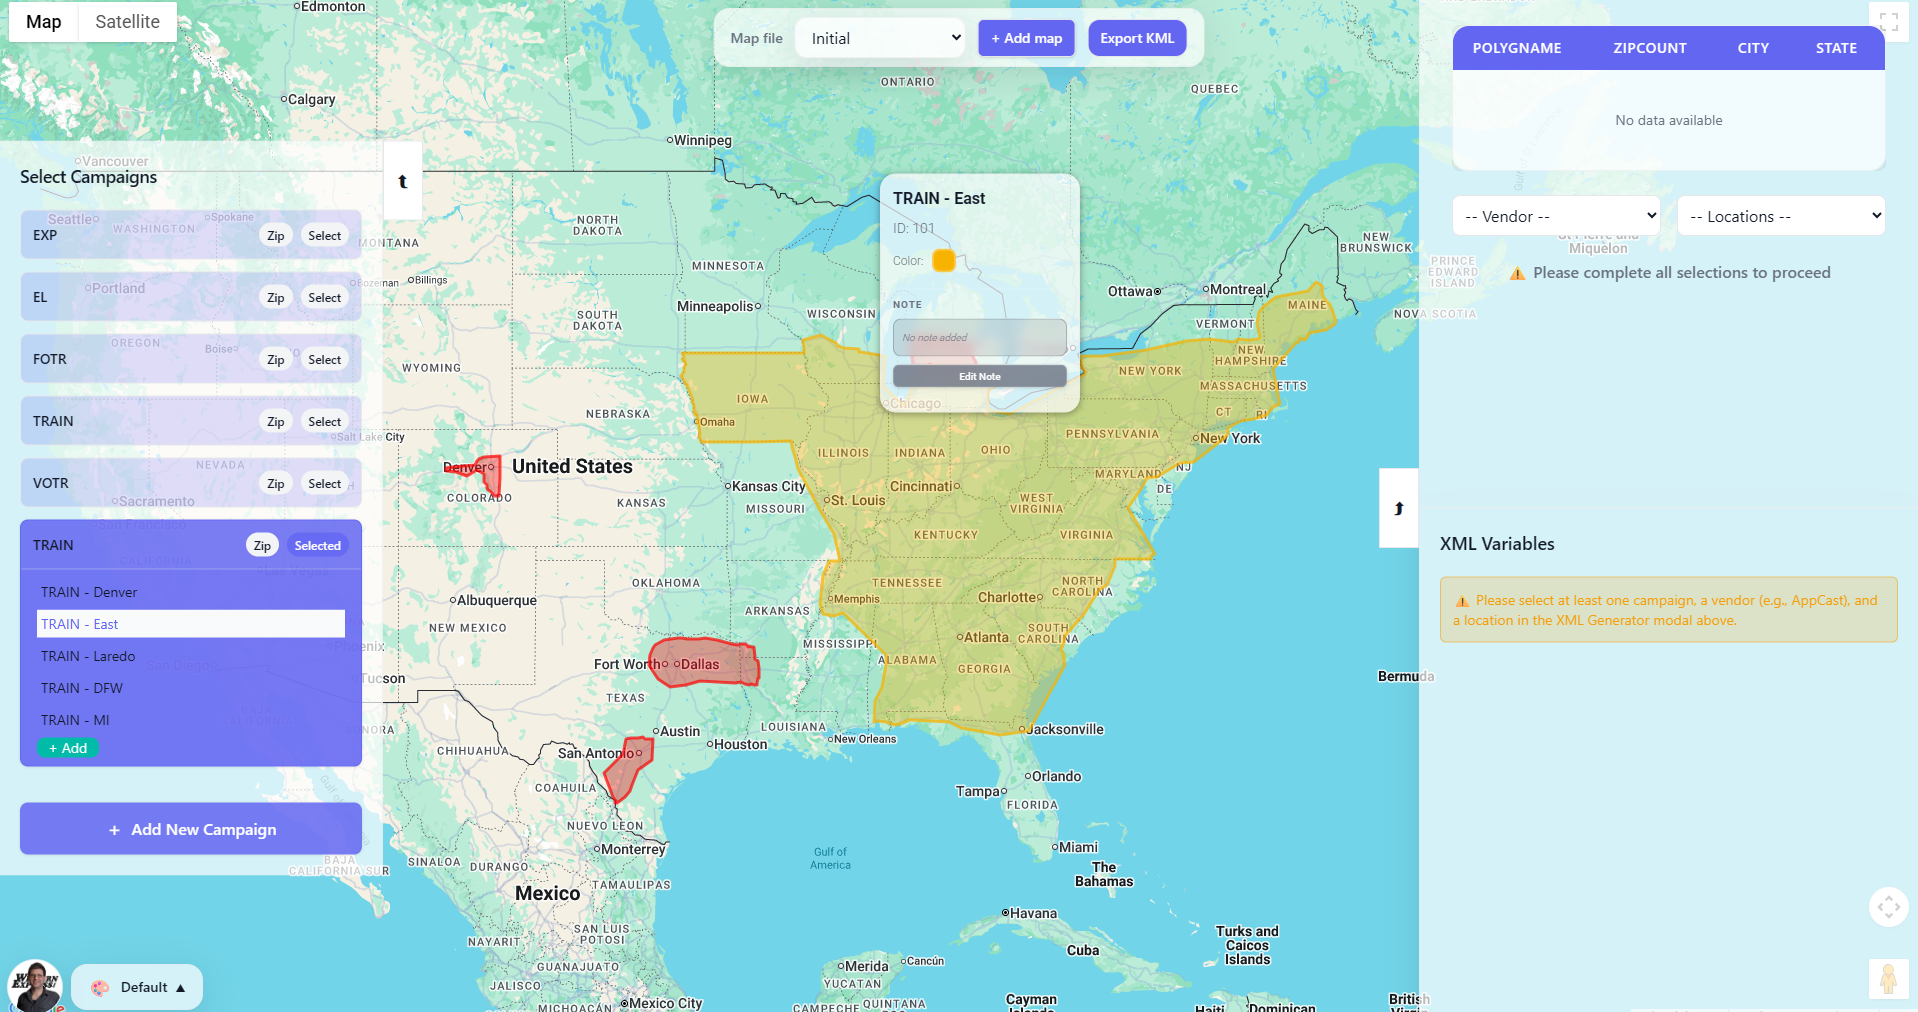
Task: Toggle Zip on the EXP campaign
Action: [x=275, y=236]
